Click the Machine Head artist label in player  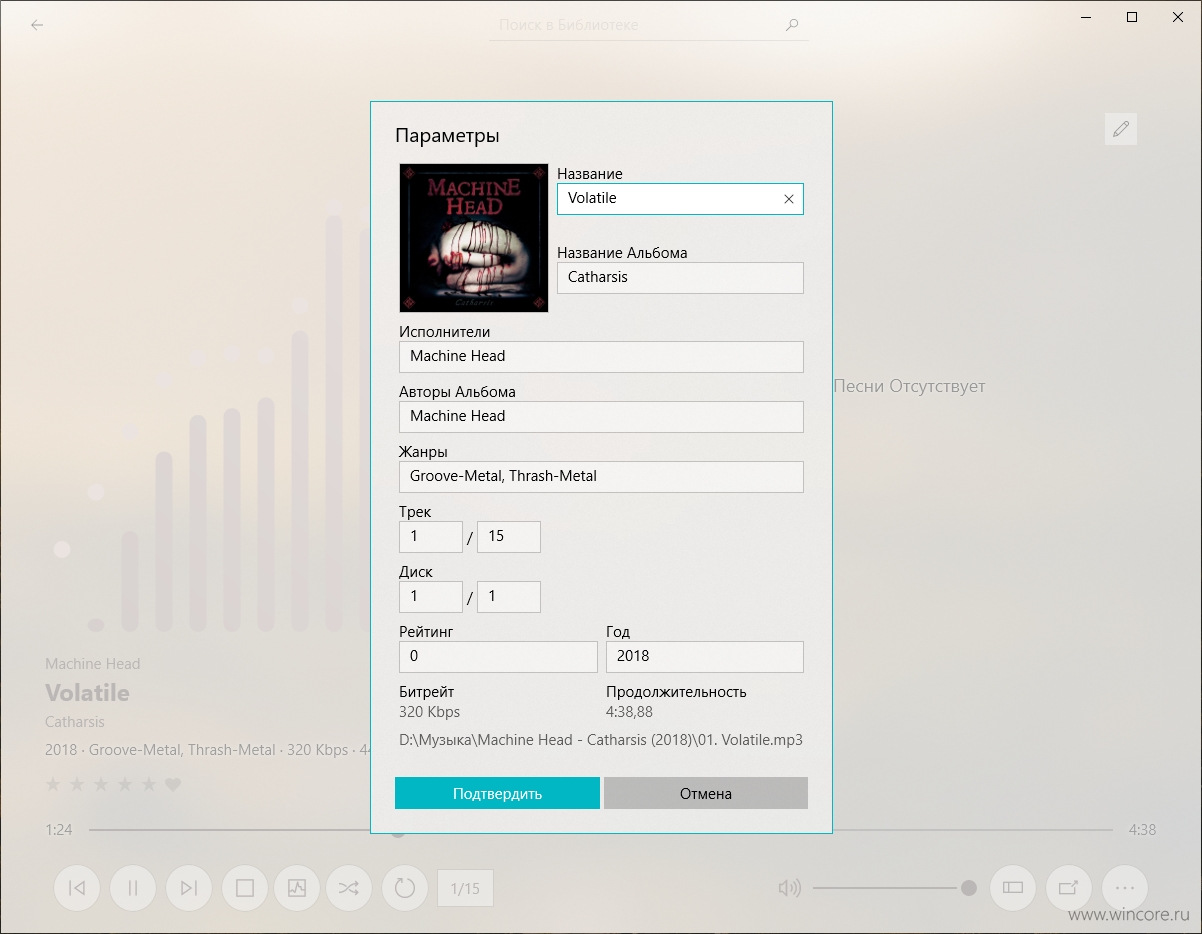pyautogui.click(x=93, y=664)
